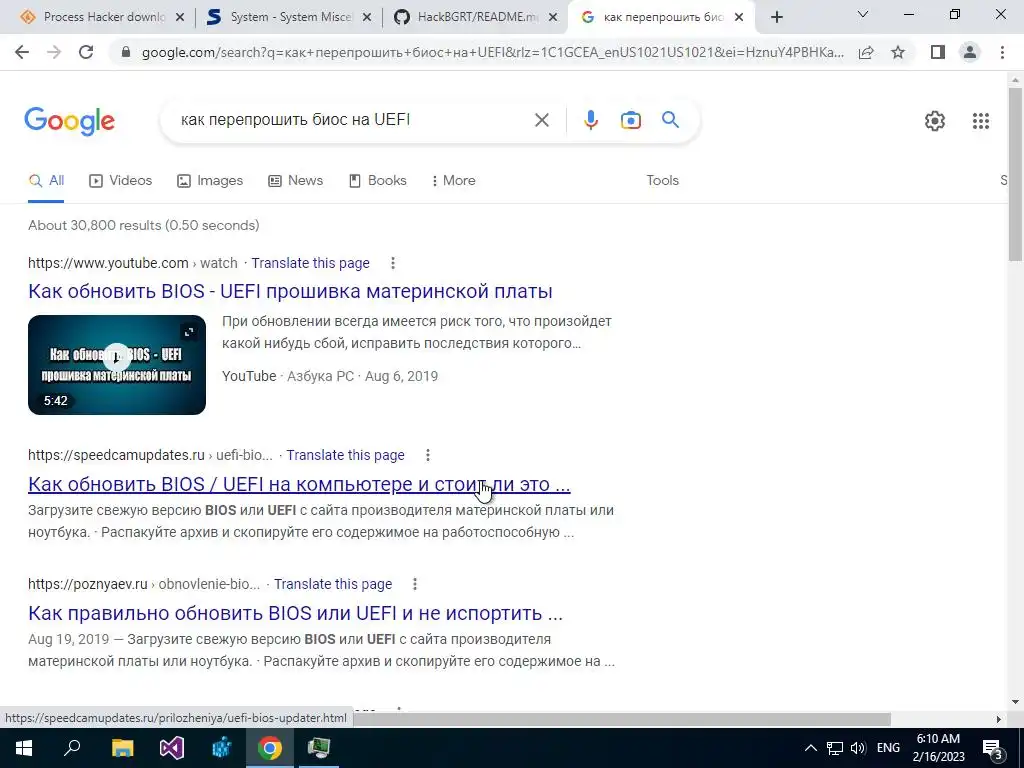Viewport: 1024px width, 768px height.
Task: Click the Google logo
Action: click(x=69, y=121)
